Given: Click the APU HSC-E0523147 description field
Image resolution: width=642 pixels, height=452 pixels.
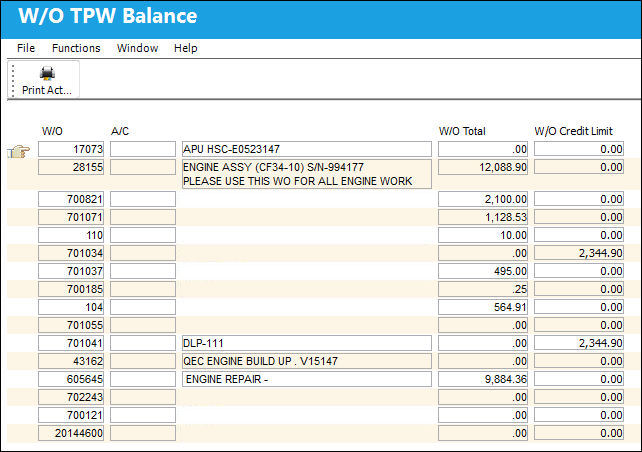Looking at the screenshot, I should [x=307, y=149].
